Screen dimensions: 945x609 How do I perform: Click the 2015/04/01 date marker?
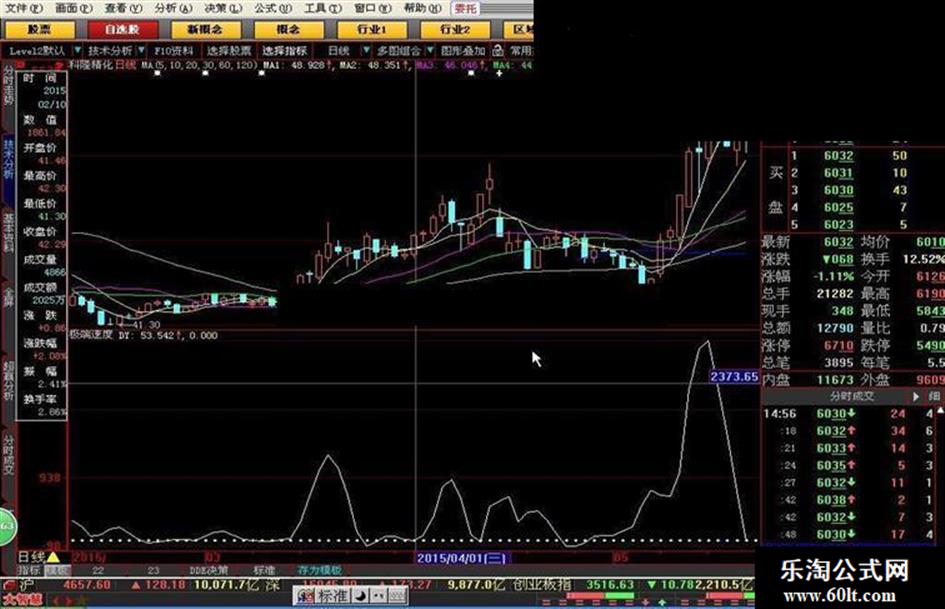462,558
